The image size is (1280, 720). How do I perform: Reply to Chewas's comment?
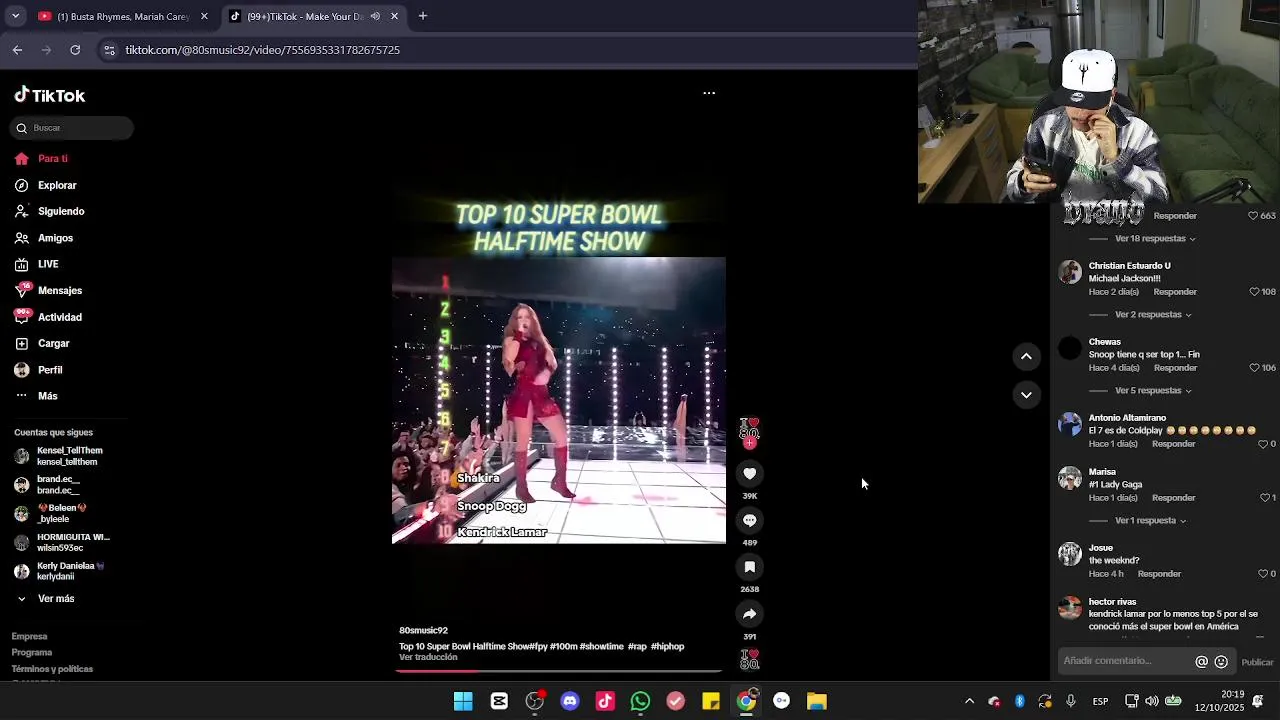click(1175, 368)
